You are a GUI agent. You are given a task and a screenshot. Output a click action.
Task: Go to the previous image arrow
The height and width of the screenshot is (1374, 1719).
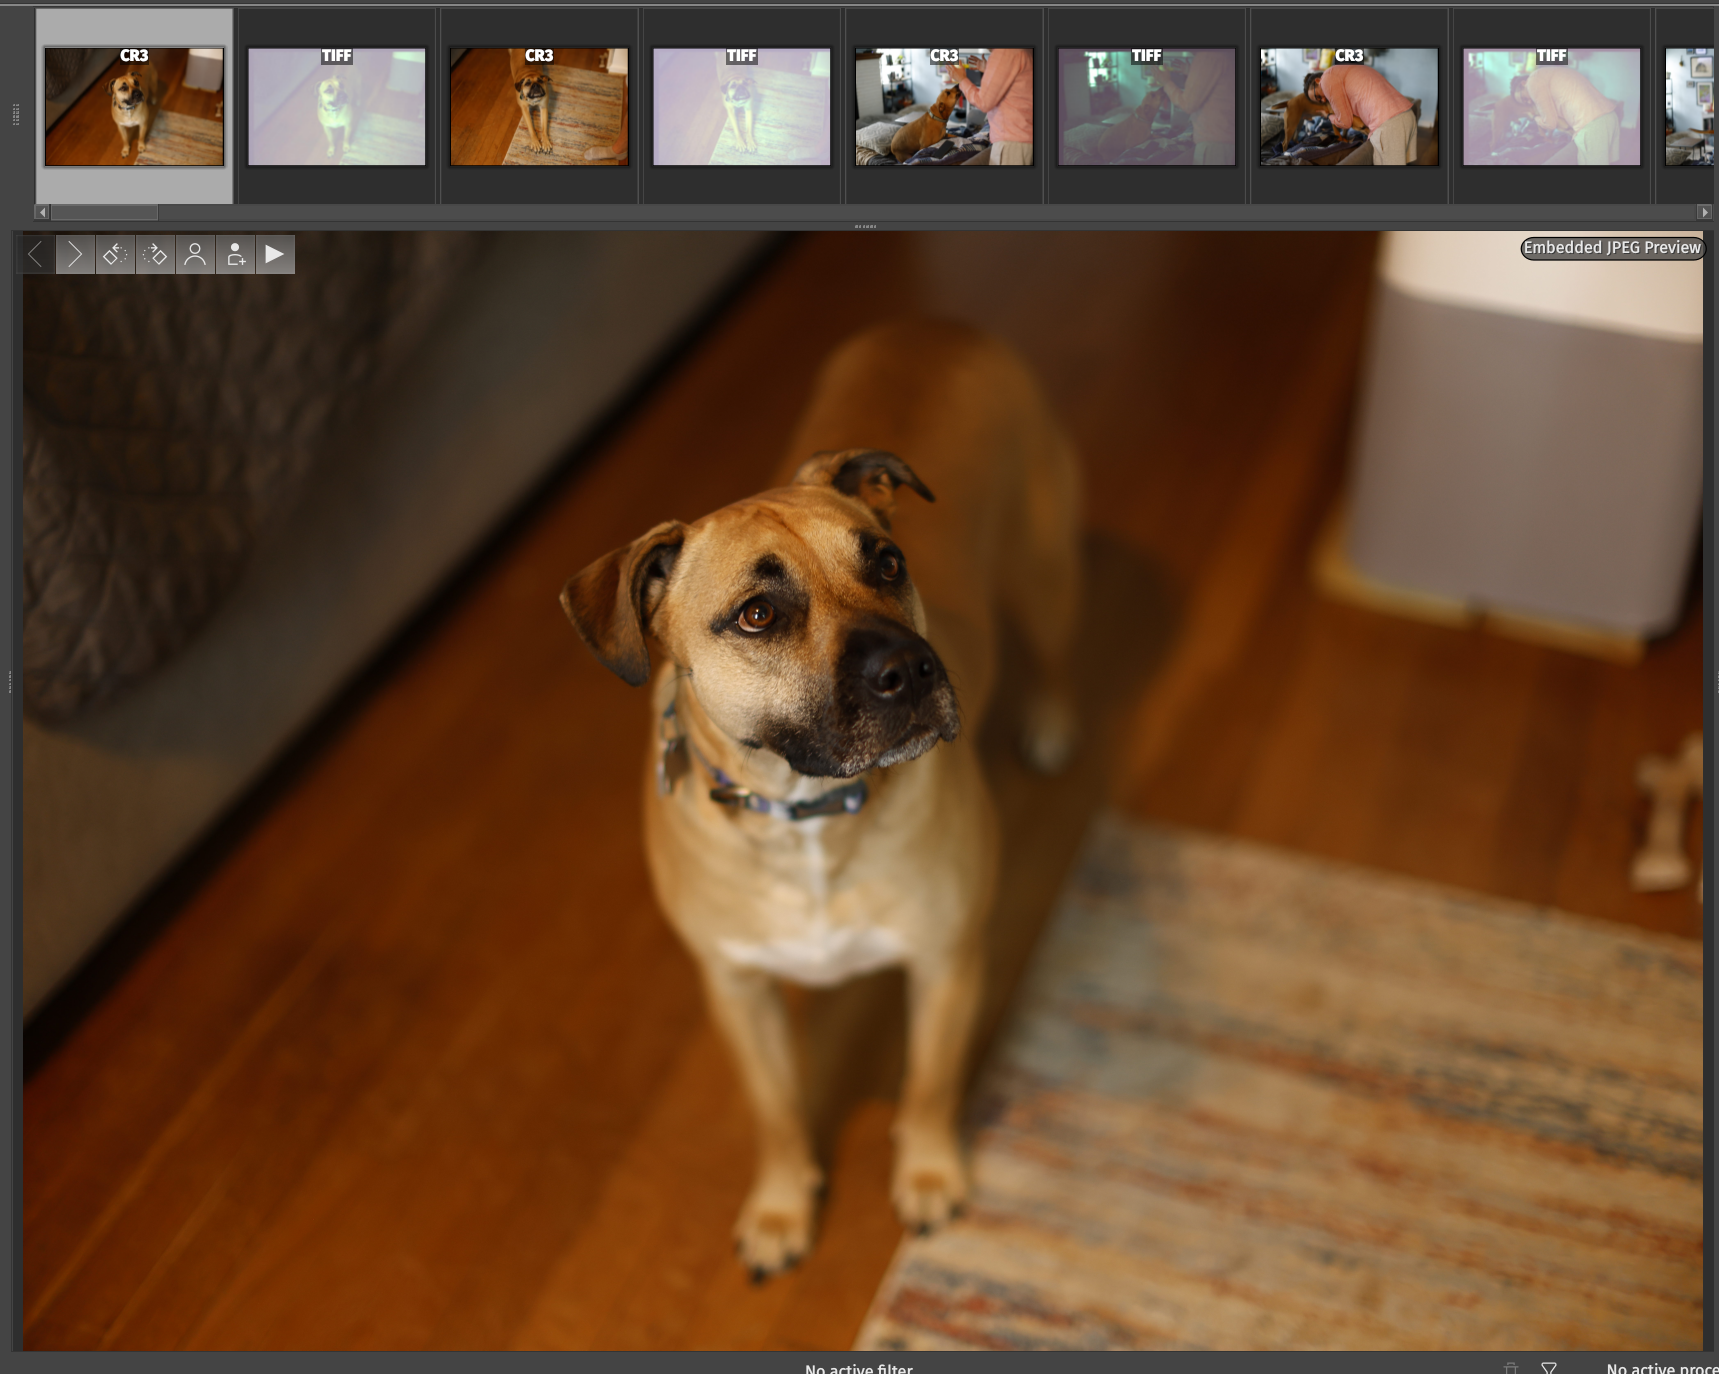tap(35, 255)
